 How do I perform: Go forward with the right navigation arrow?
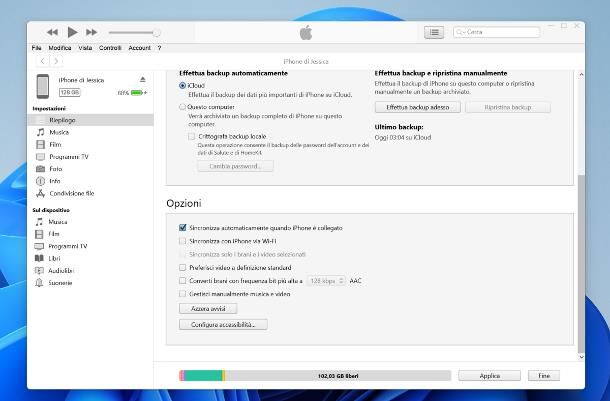click(56, 61)
